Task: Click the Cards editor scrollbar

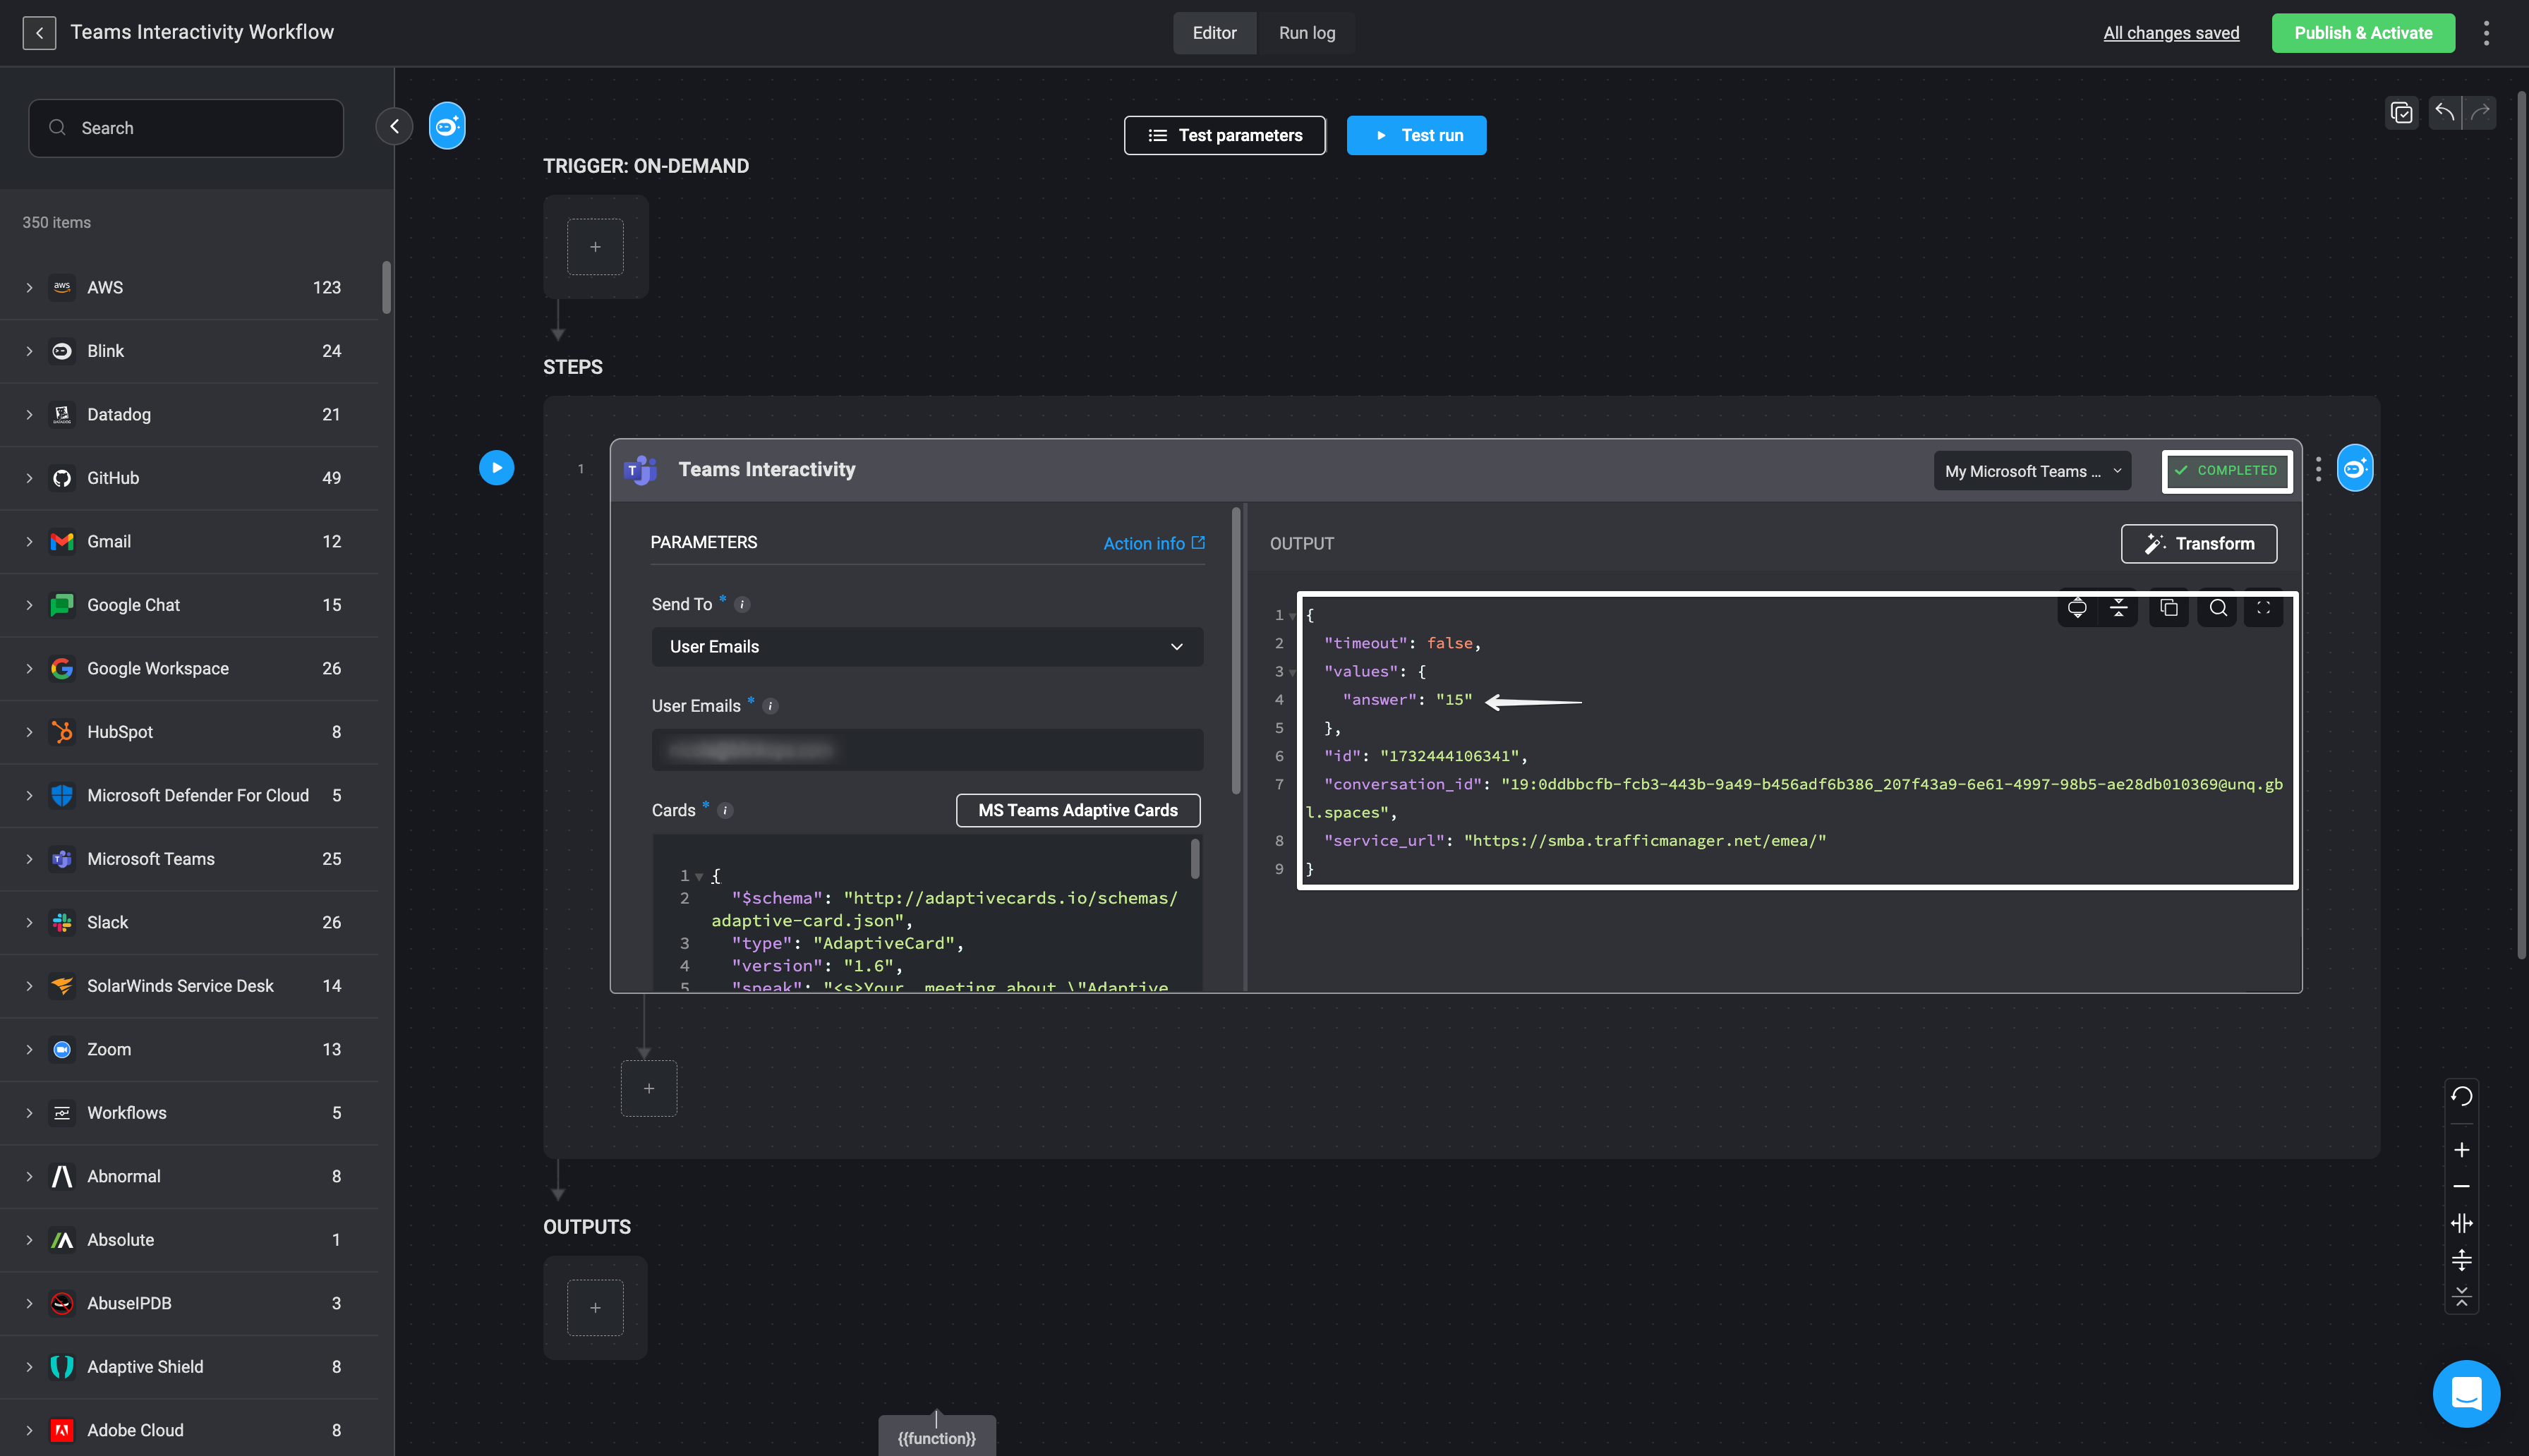Action: coord(1194,859)
